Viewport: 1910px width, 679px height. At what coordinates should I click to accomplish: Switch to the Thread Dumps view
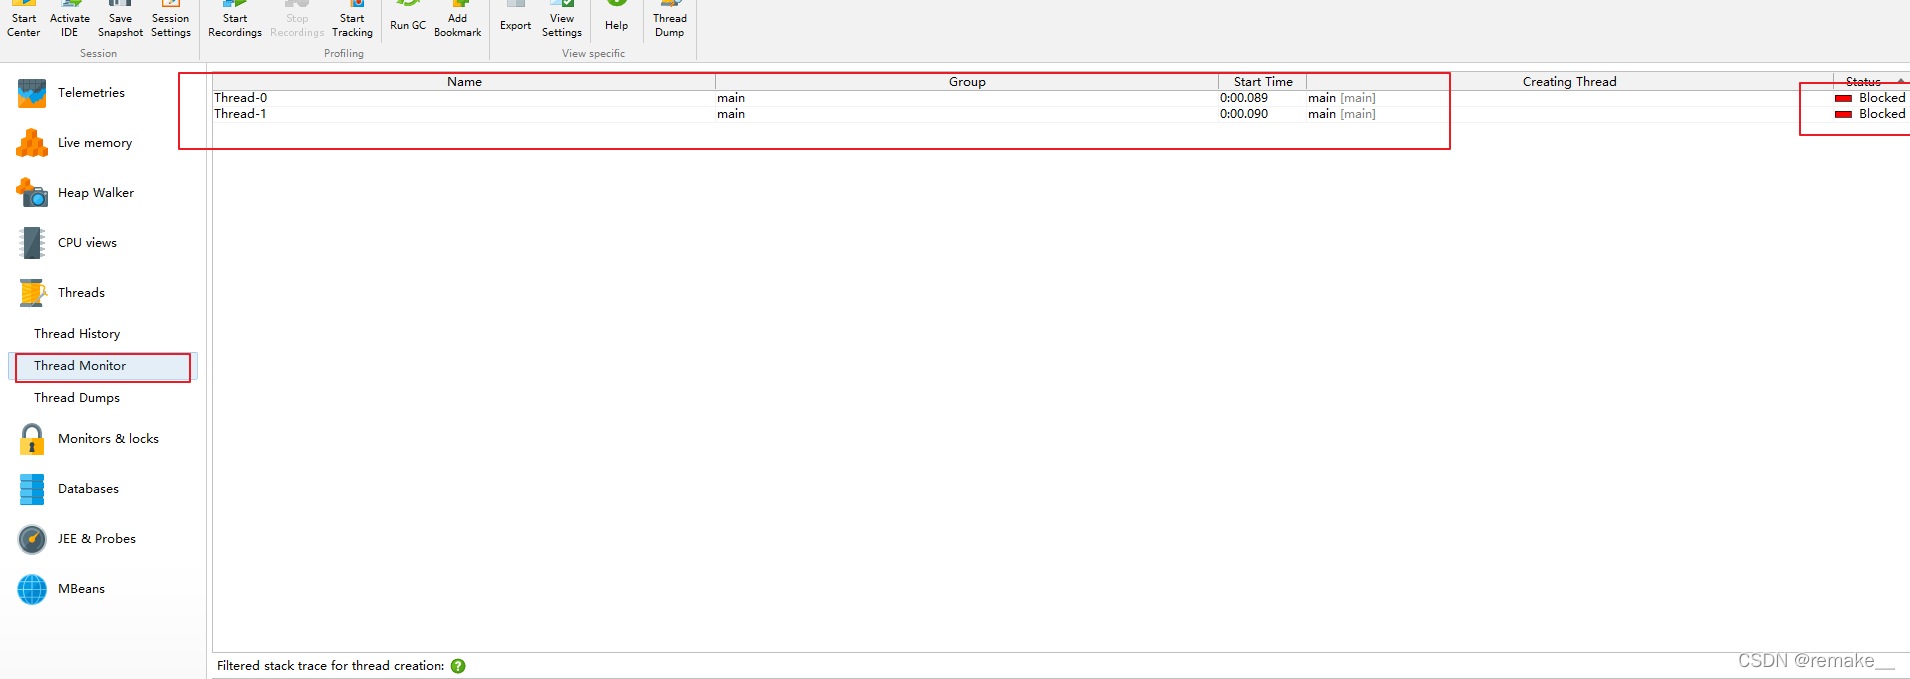click(77, 398)
